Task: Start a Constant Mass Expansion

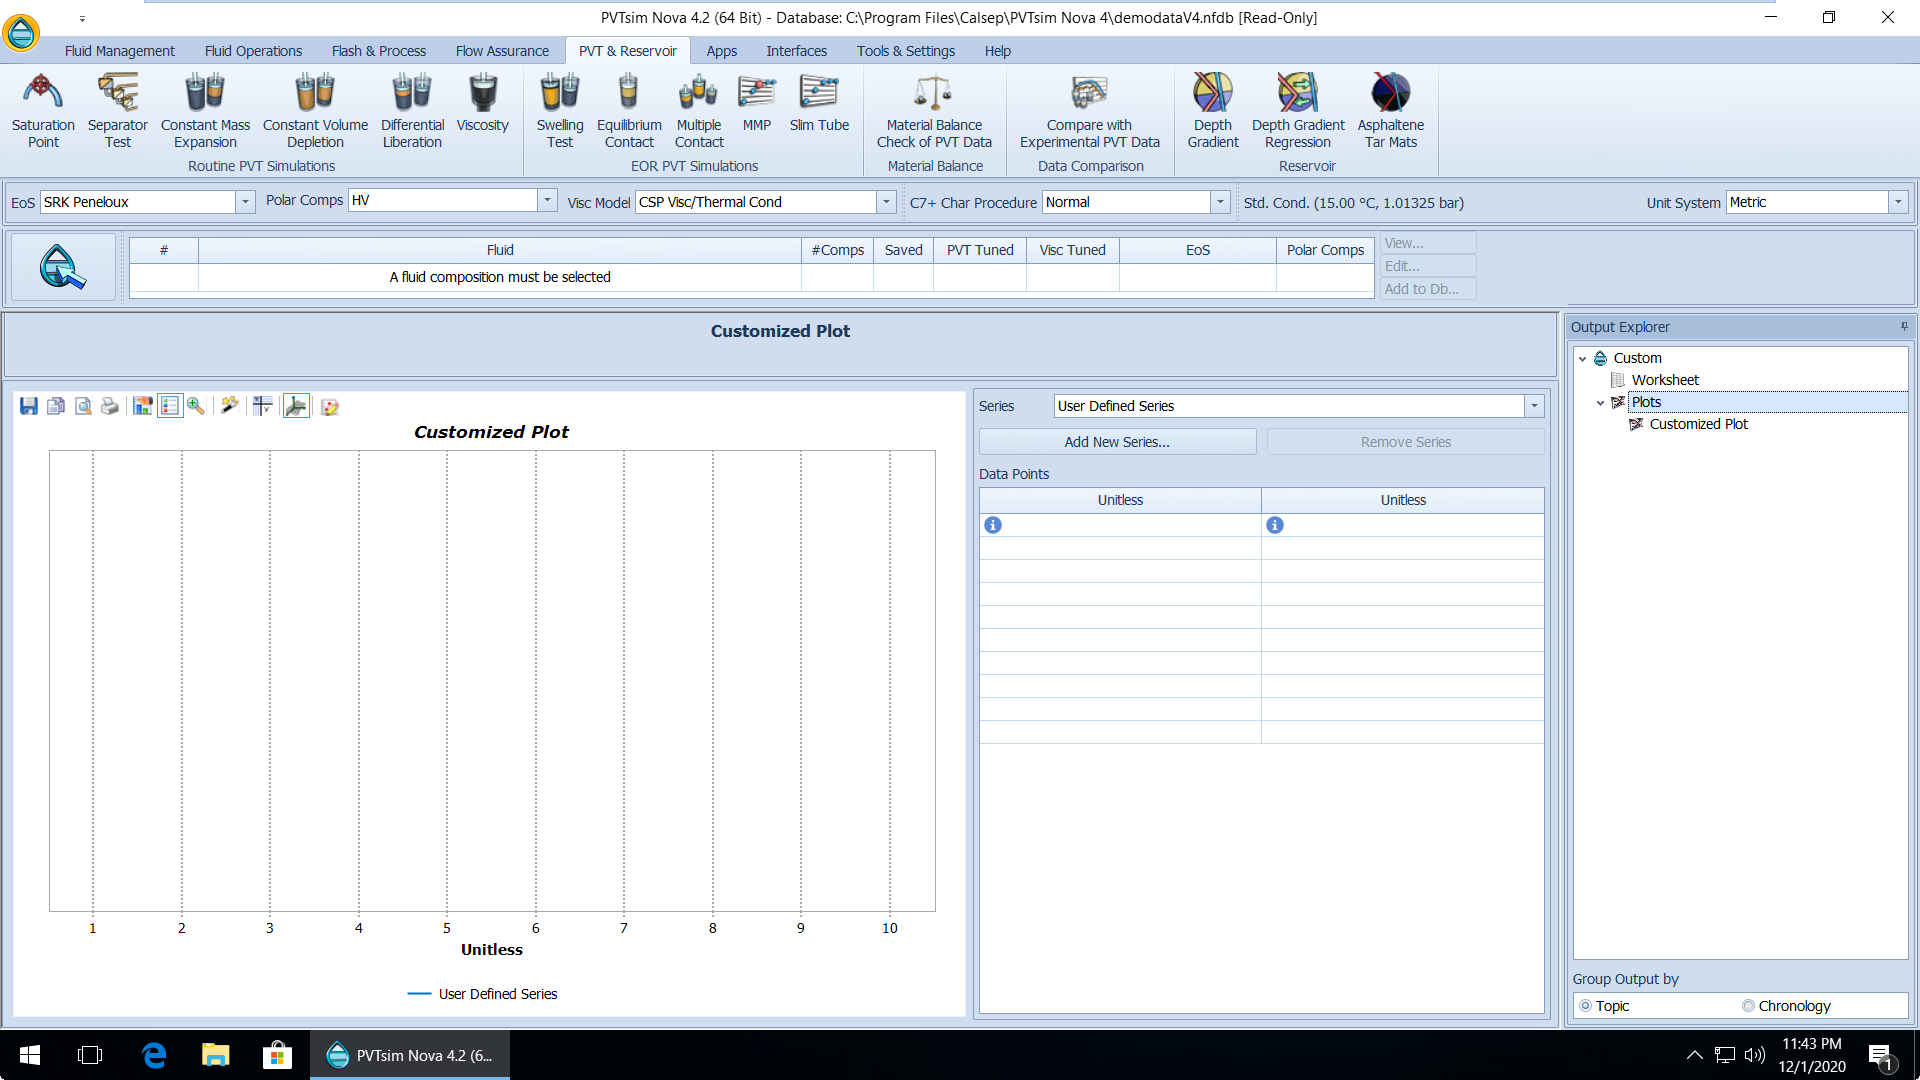Action: (205, 110)
